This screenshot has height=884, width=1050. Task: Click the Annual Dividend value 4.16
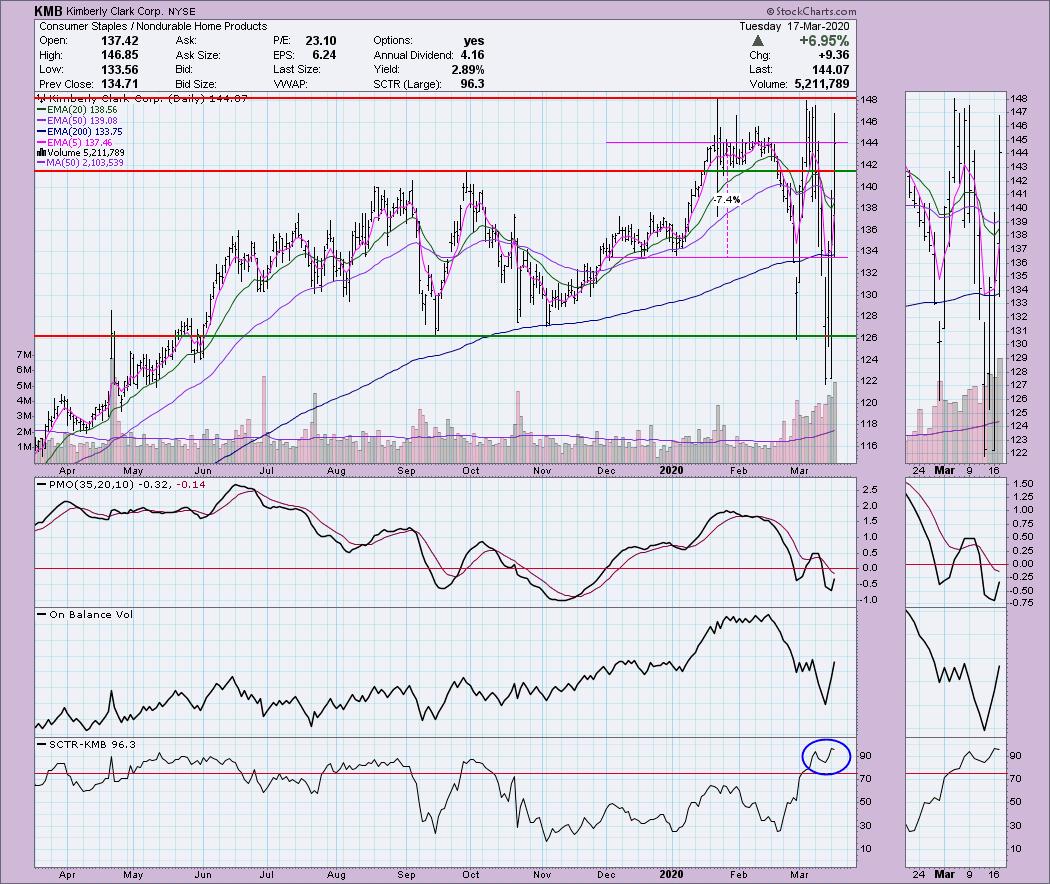pos(472,55)
